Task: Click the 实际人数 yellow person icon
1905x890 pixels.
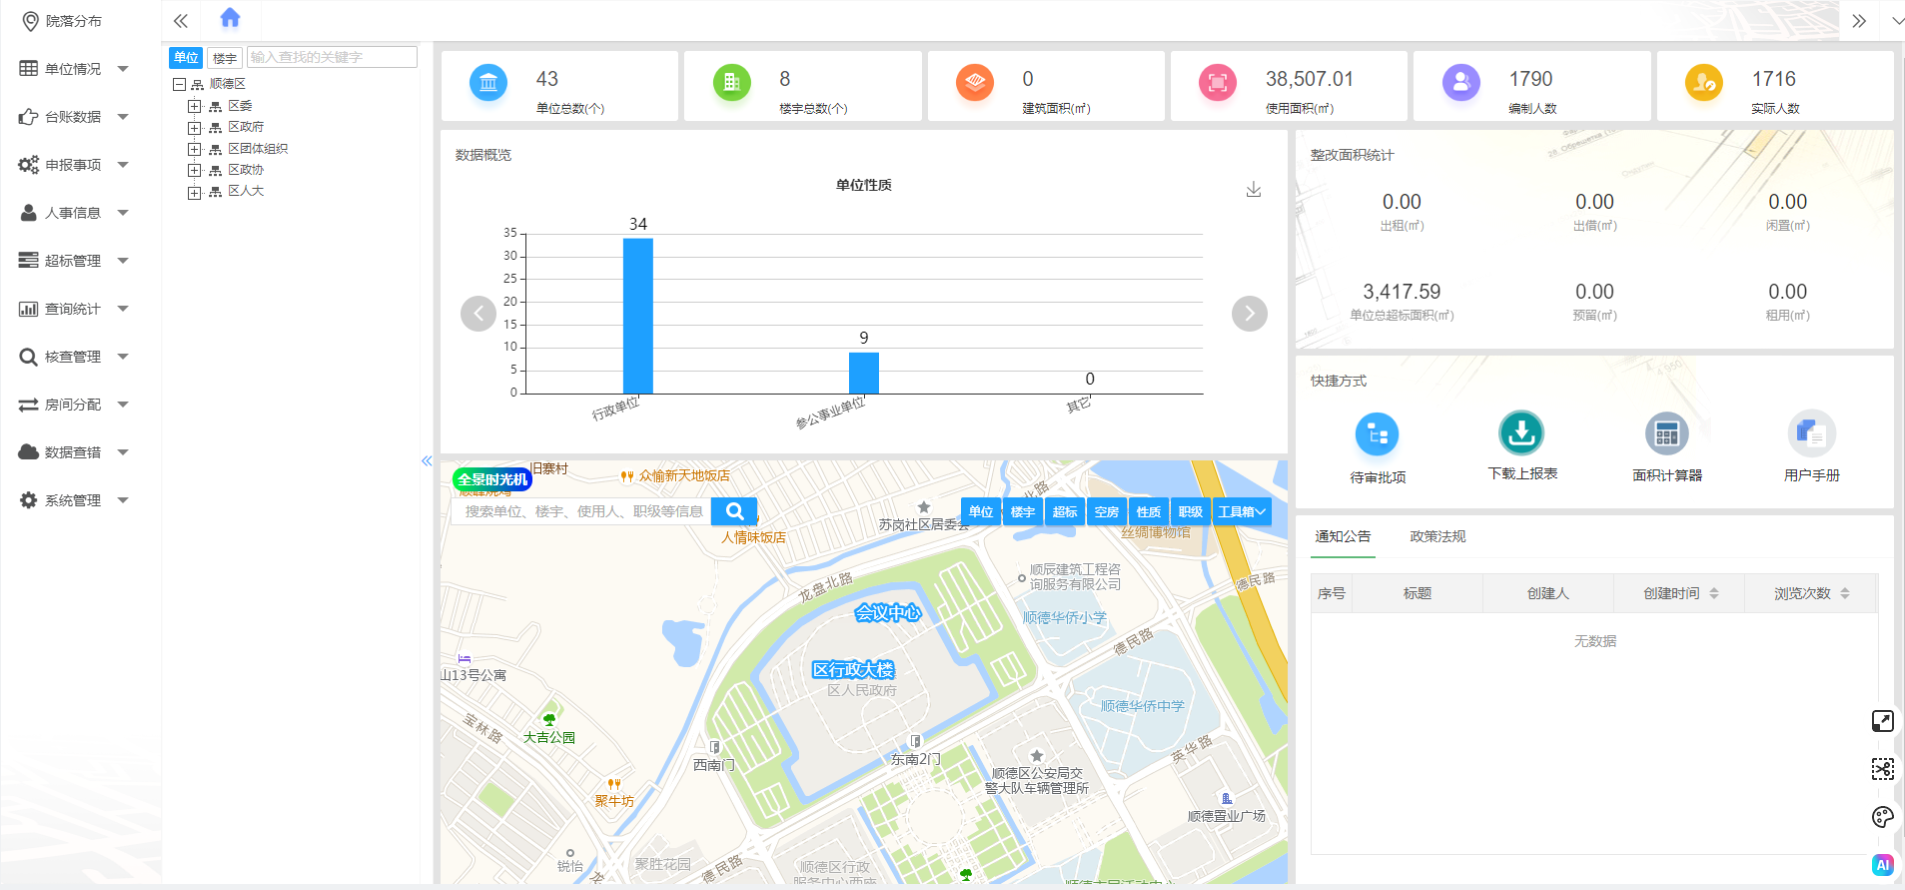Action: (1704, 83)
